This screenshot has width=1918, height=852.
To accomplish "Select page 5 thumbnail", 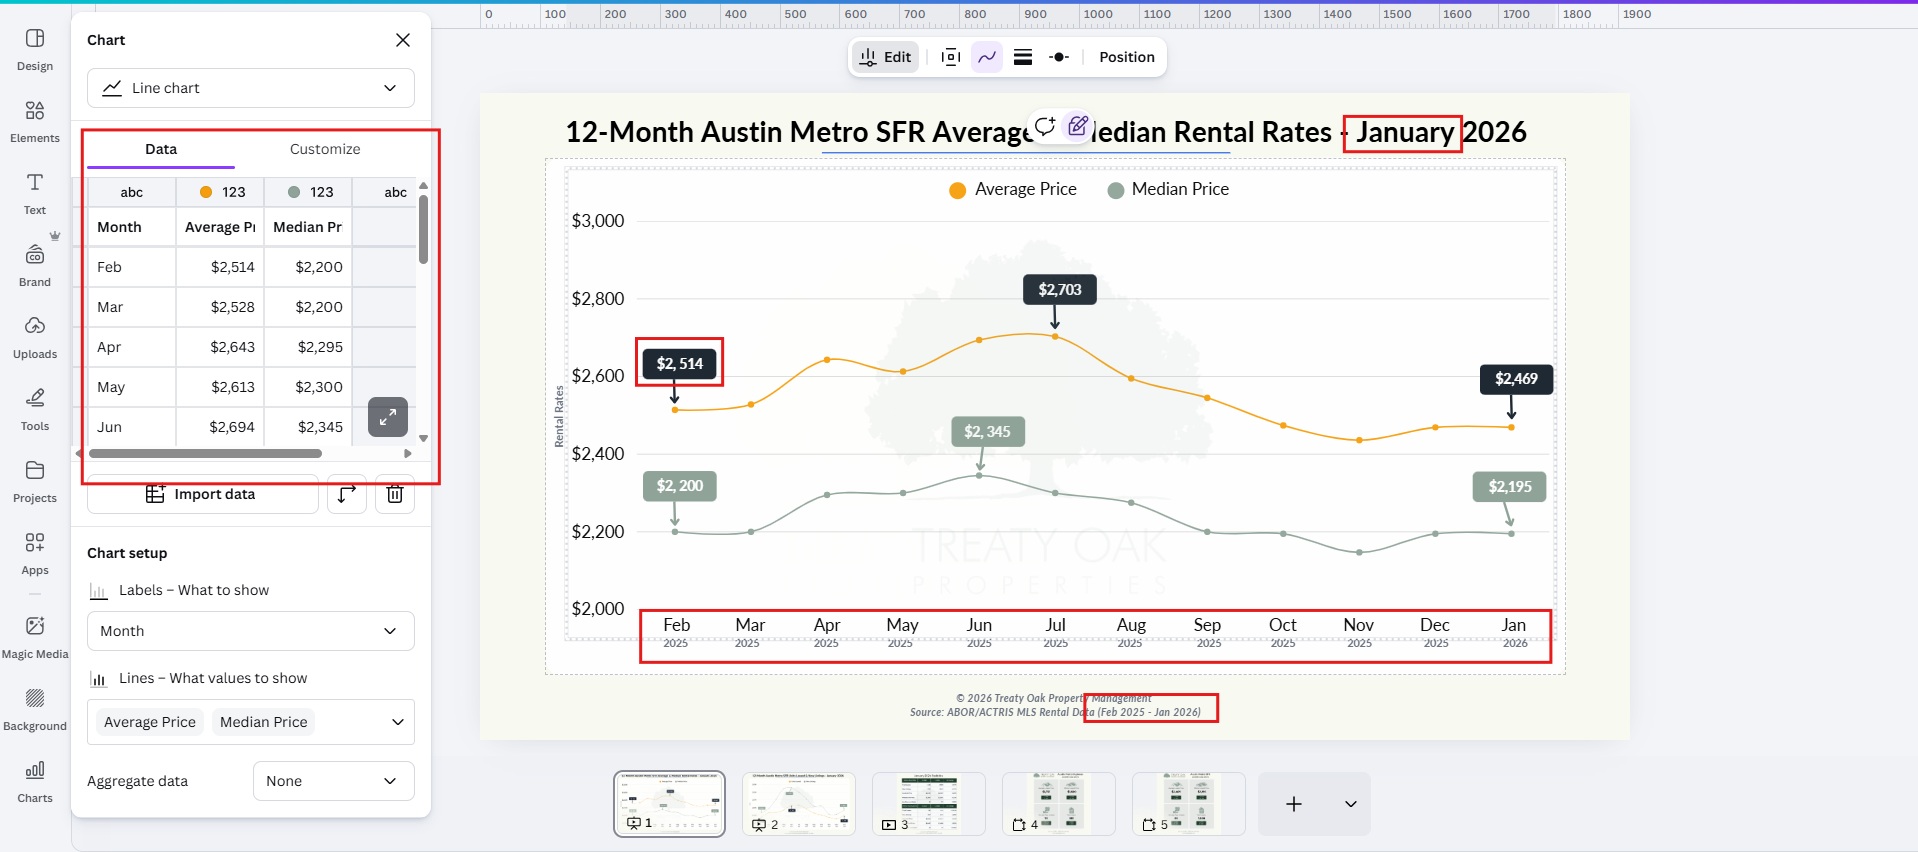I will point(1189,803).
